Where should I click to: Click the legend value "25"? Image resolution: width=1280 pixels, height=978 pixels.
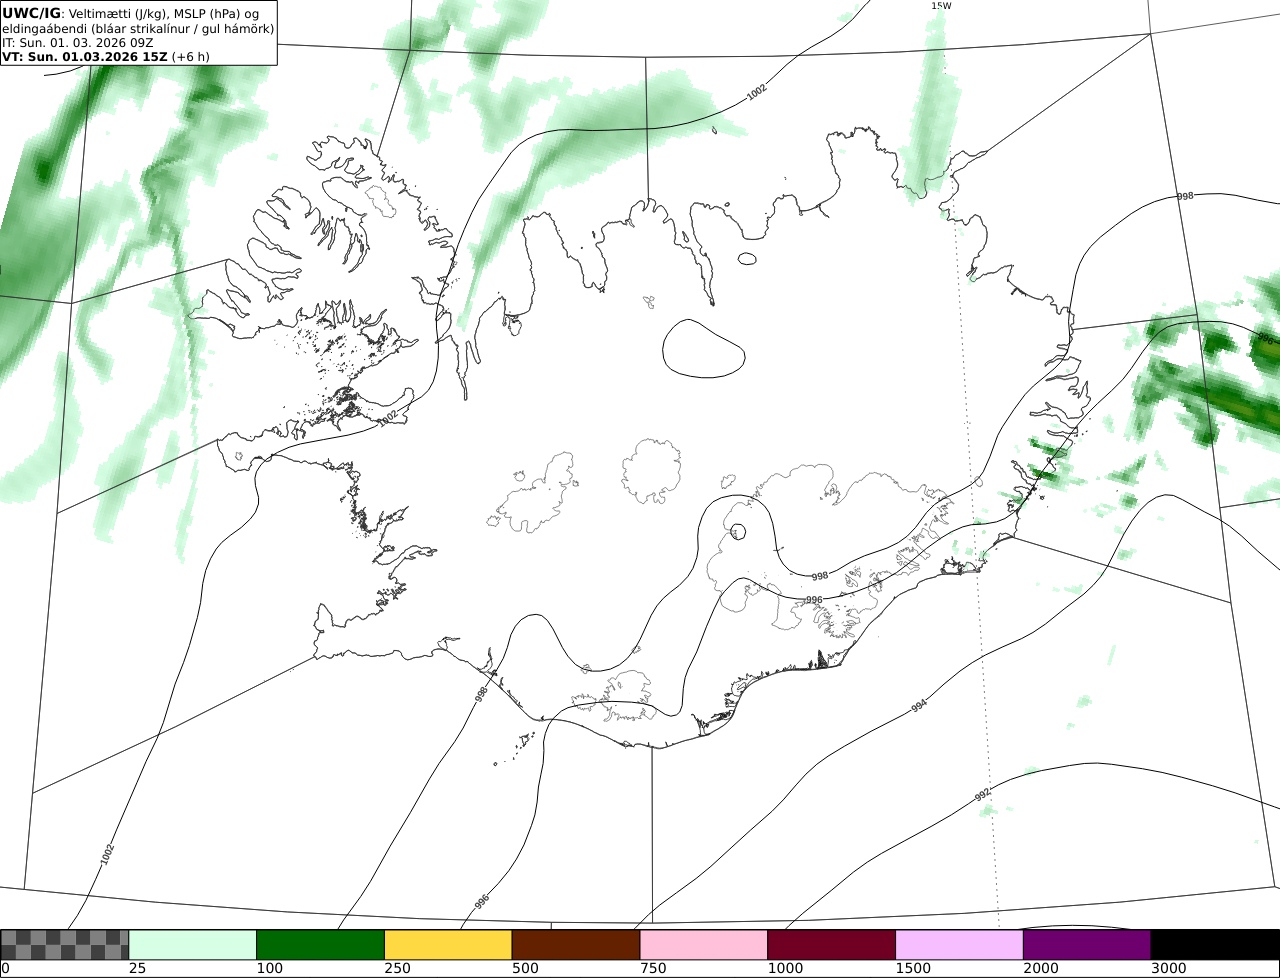137,969
